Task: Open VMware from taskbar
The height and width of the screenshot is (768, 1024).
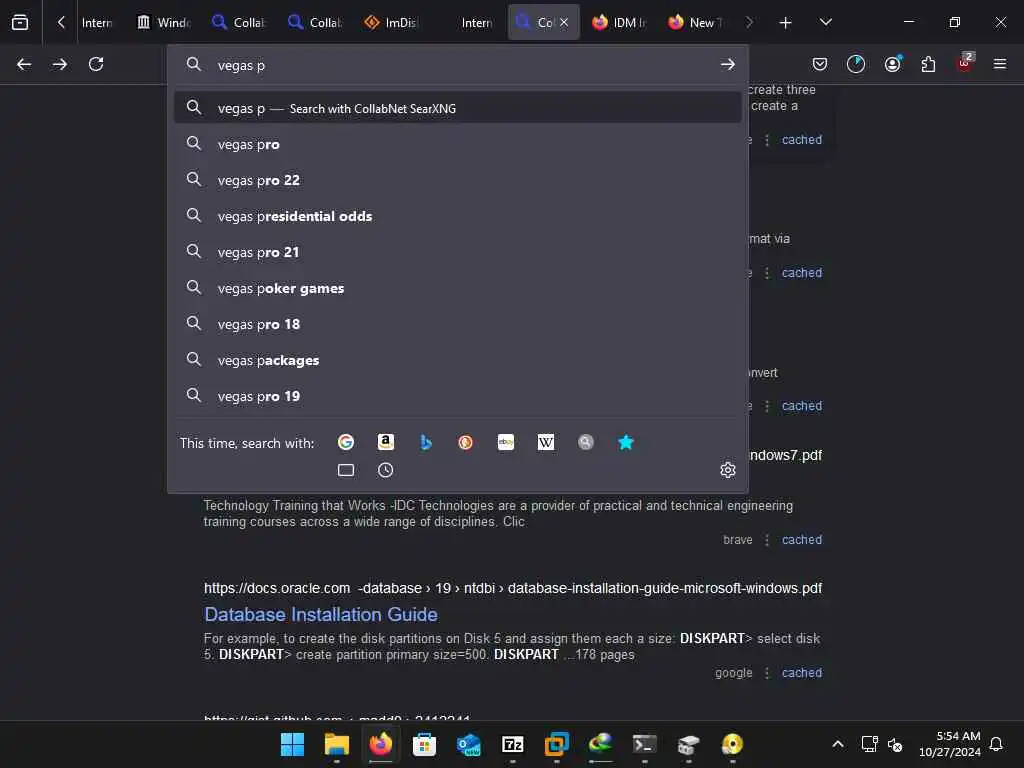Action: [x=556, y=744]
